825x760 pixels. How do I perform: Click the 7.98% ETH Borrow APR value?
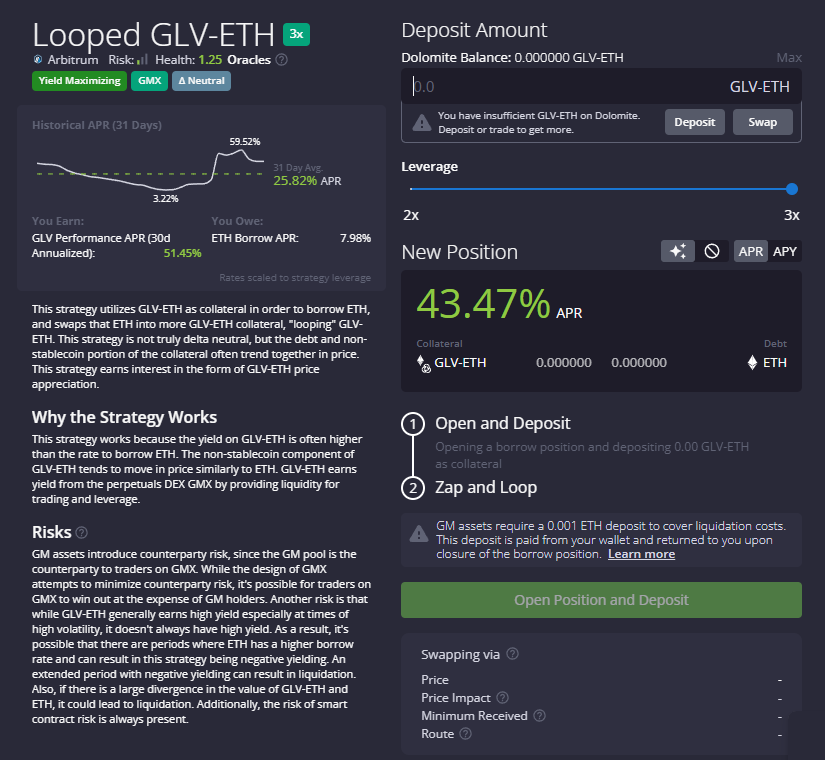(356, 238)
